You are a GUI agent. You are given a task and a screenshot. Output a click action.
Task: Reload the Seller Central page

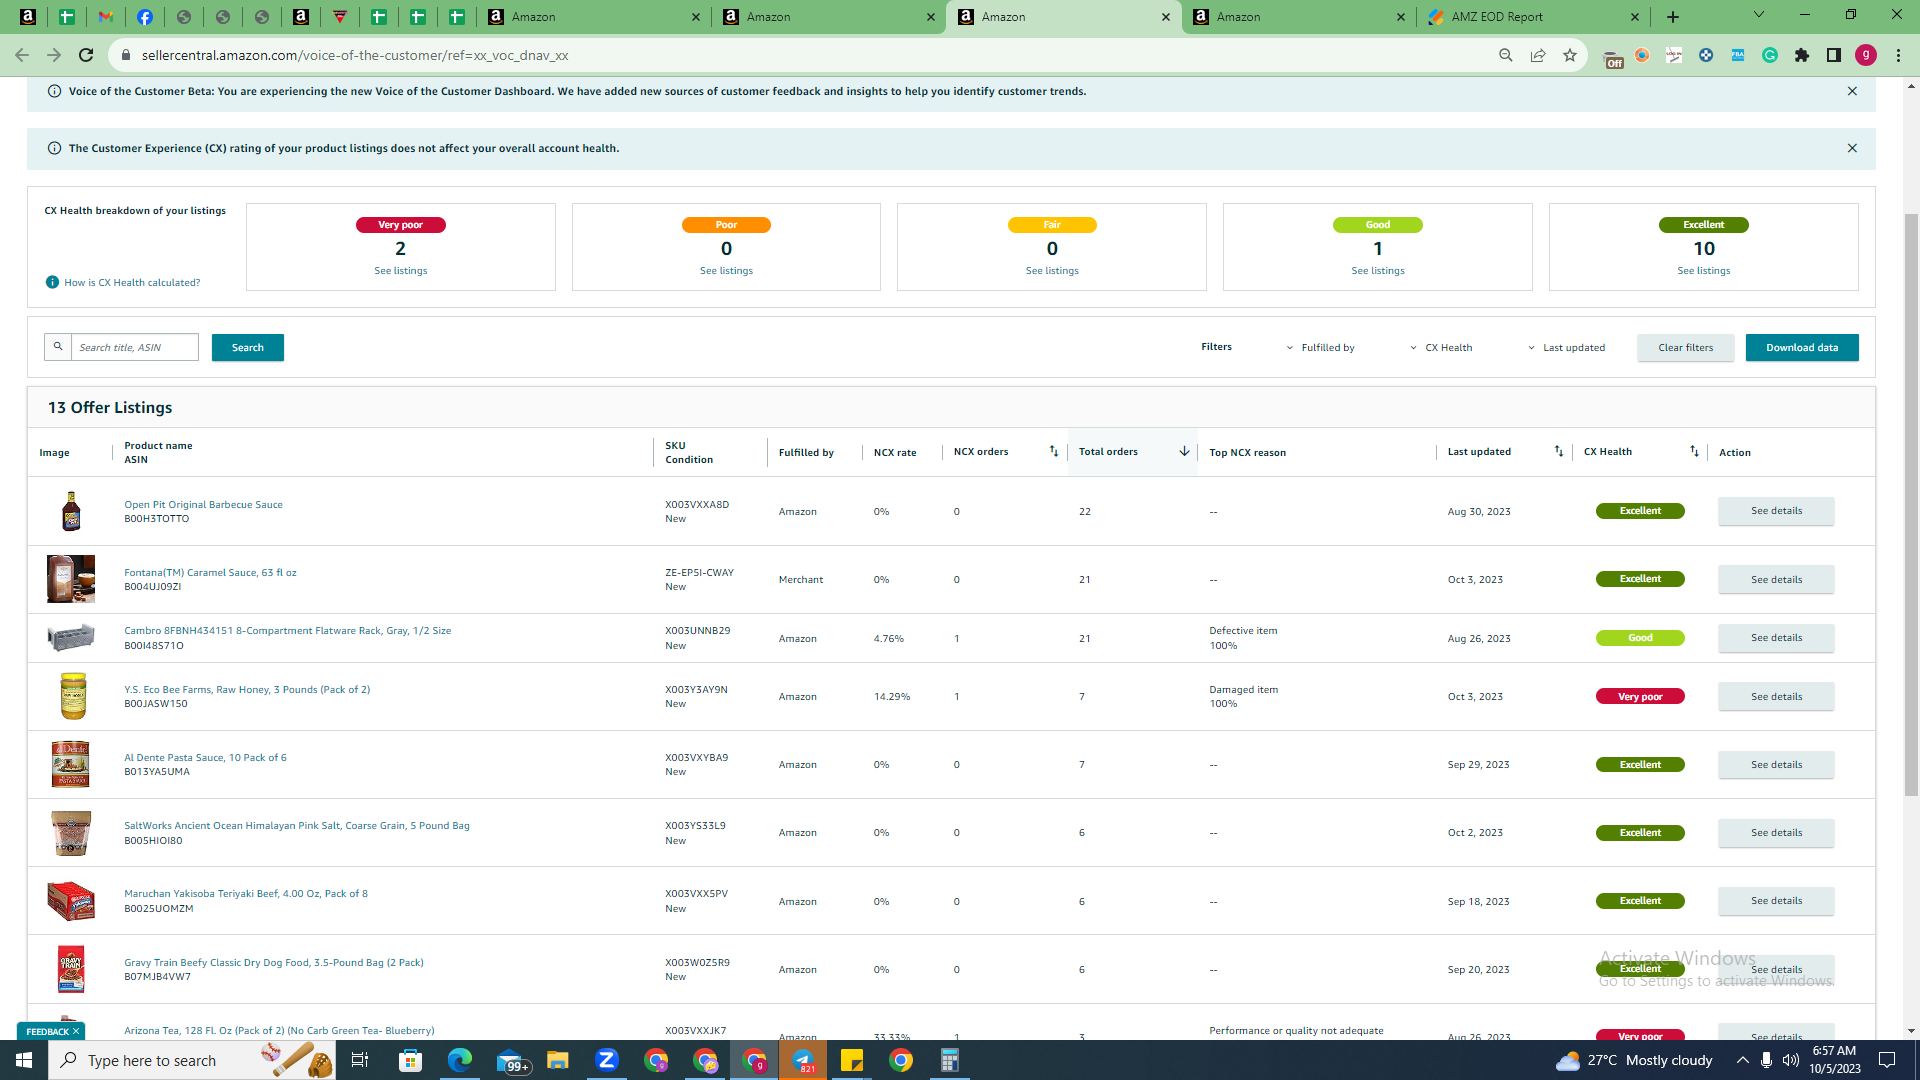(86, 55)
